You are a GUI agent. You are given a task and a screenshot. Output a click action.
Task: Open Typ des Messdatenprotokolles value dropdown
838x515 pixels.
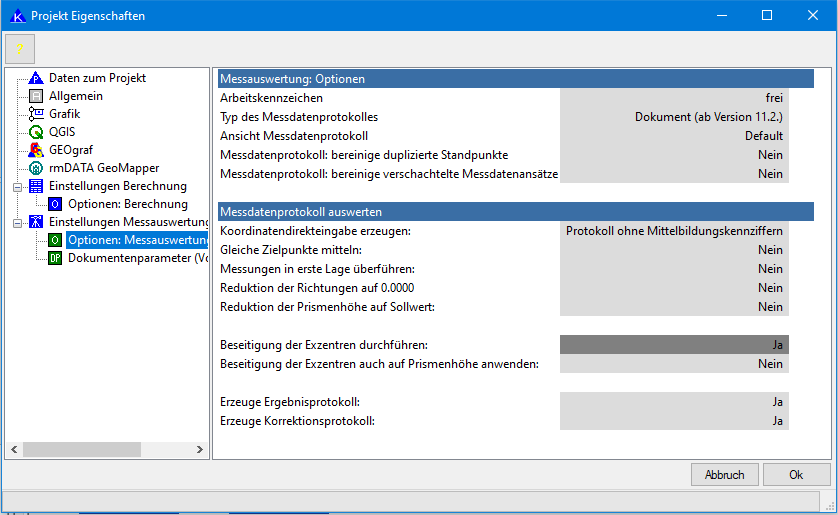click(x=674, y=117)
